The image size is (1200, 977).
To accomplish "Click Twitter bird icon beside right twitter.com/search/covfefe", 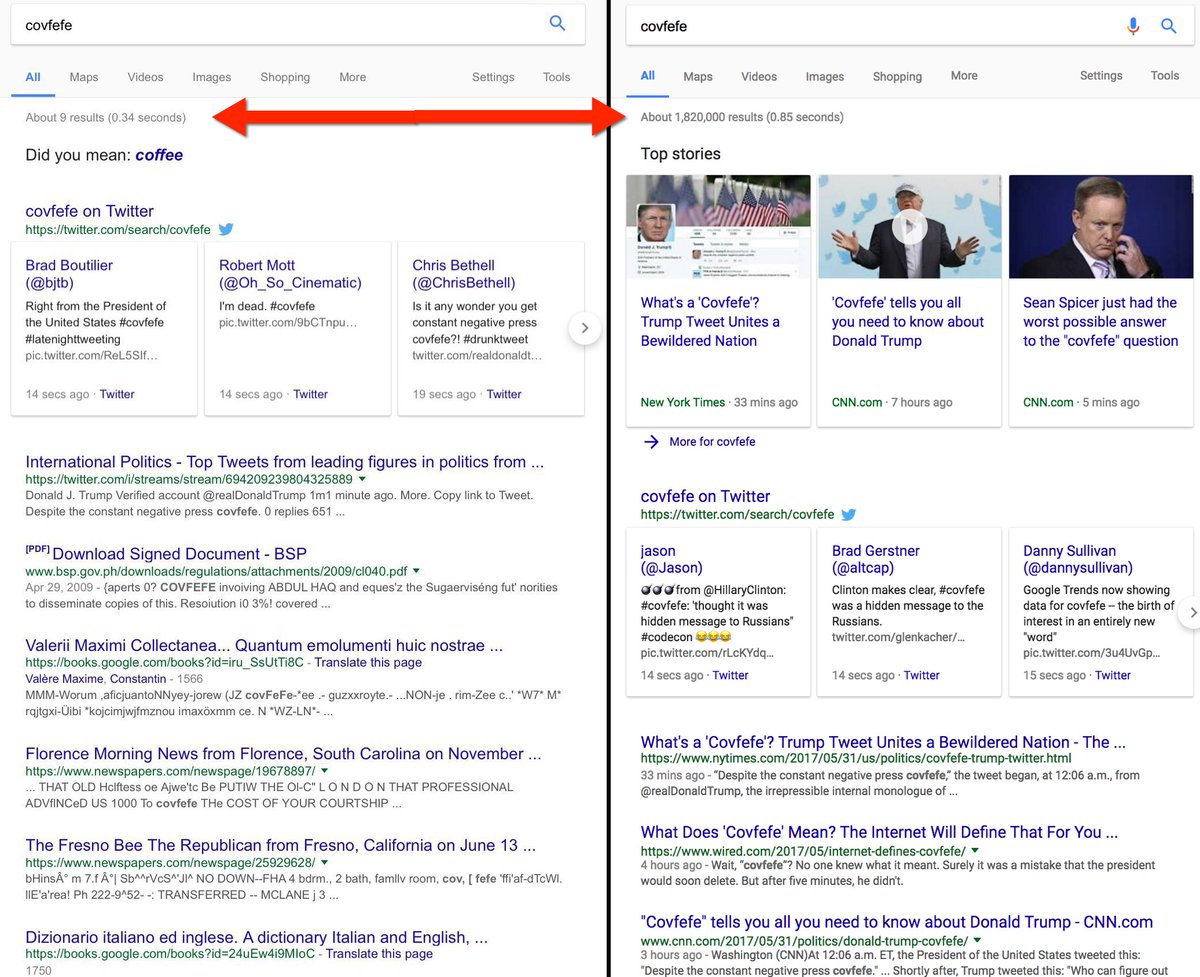I will point(849,514).
